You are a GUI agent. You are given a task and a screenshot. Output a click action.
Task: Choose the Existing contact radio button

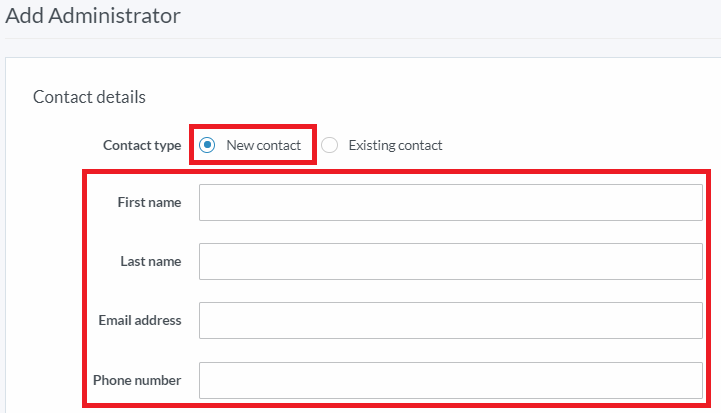(x=329, y=145)
